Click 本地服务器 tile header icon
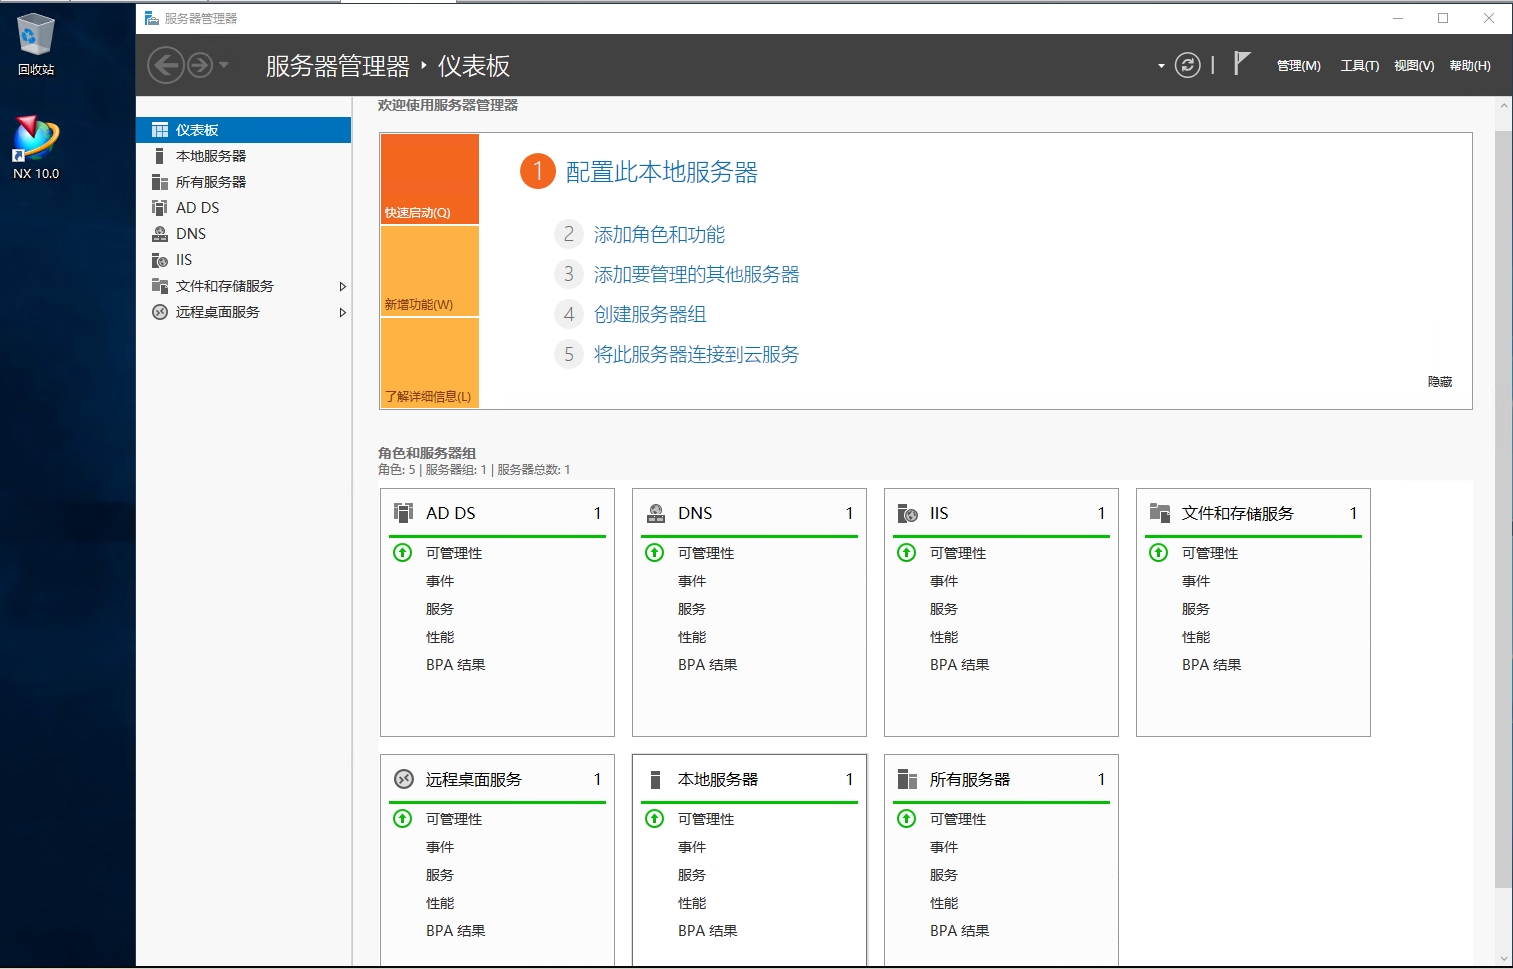The width and height of the screenshot is (1513, 969). pos(656,779)
